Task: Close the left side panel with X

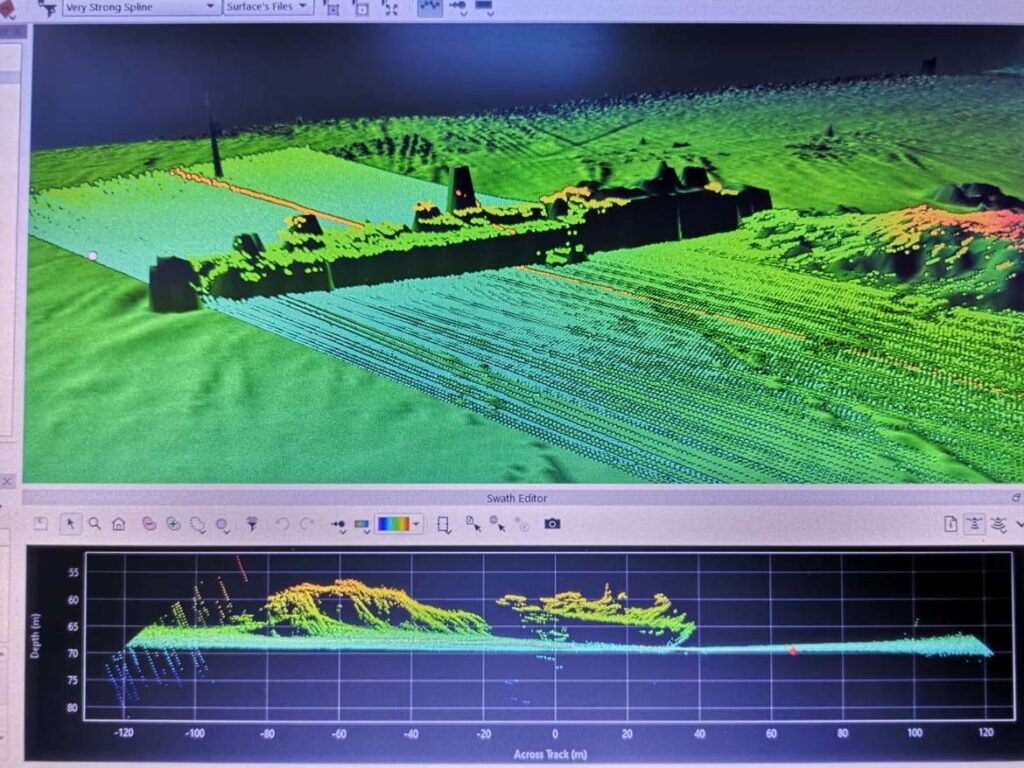Action: coord(7,482)
